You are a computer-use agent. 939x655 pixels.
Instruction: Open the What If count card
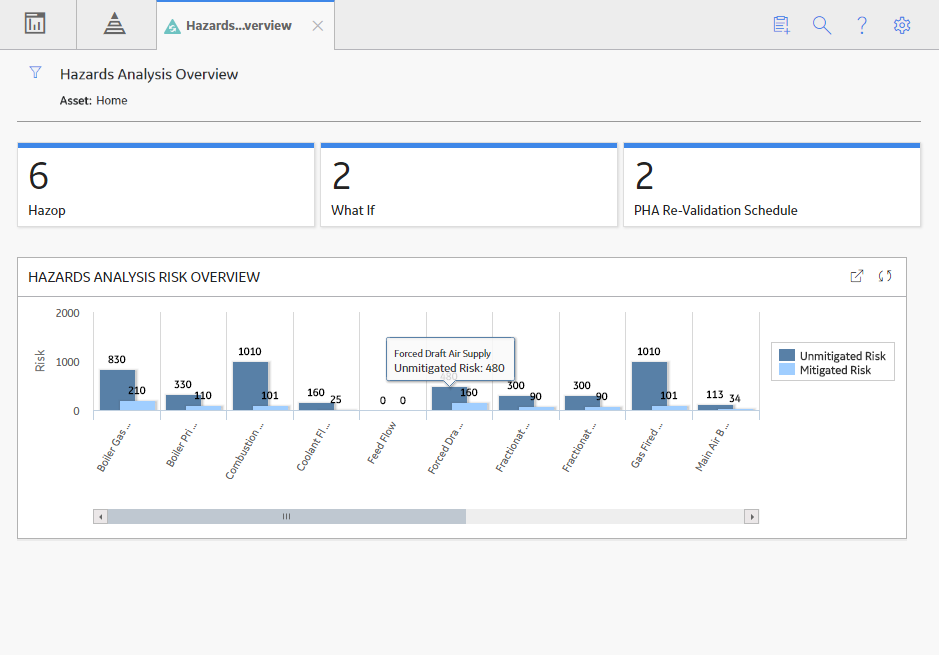point(469,185)
